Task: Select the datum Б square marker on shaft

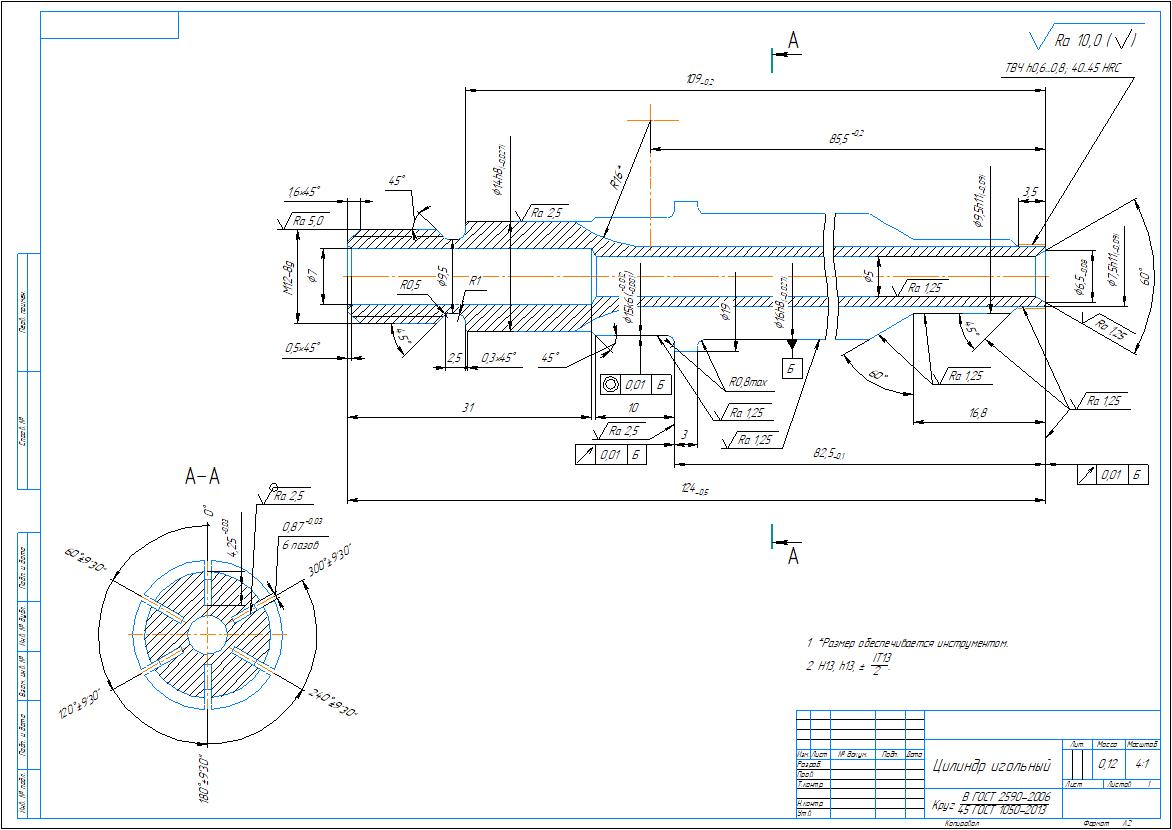Action: [x=791, y=369]
